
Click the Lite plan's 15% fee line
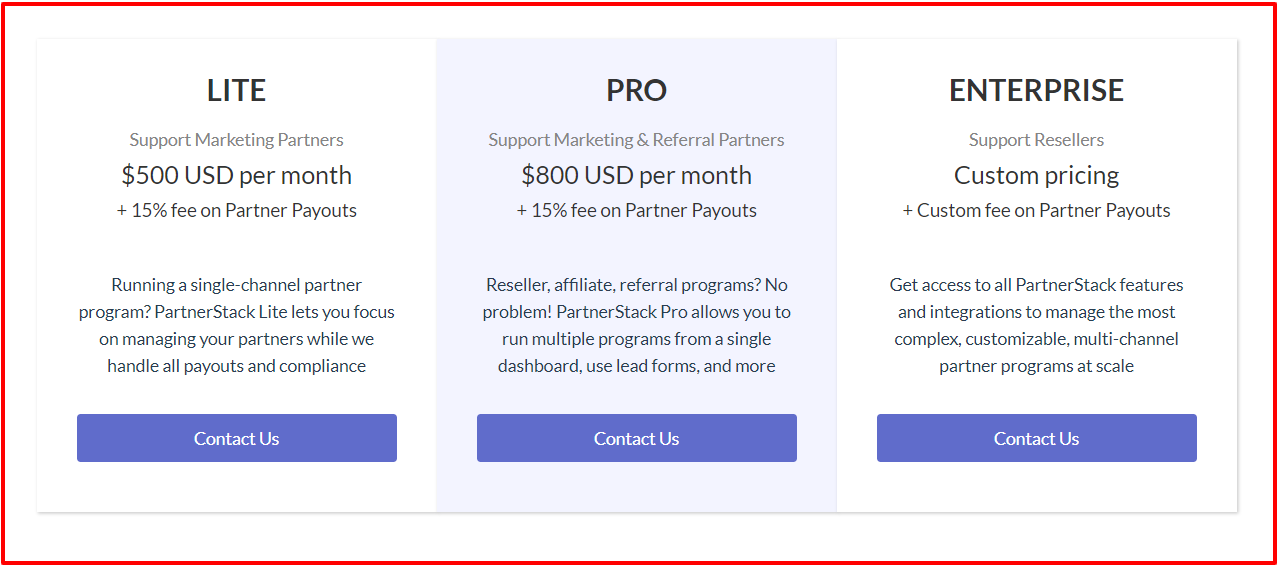click(237, 210)
